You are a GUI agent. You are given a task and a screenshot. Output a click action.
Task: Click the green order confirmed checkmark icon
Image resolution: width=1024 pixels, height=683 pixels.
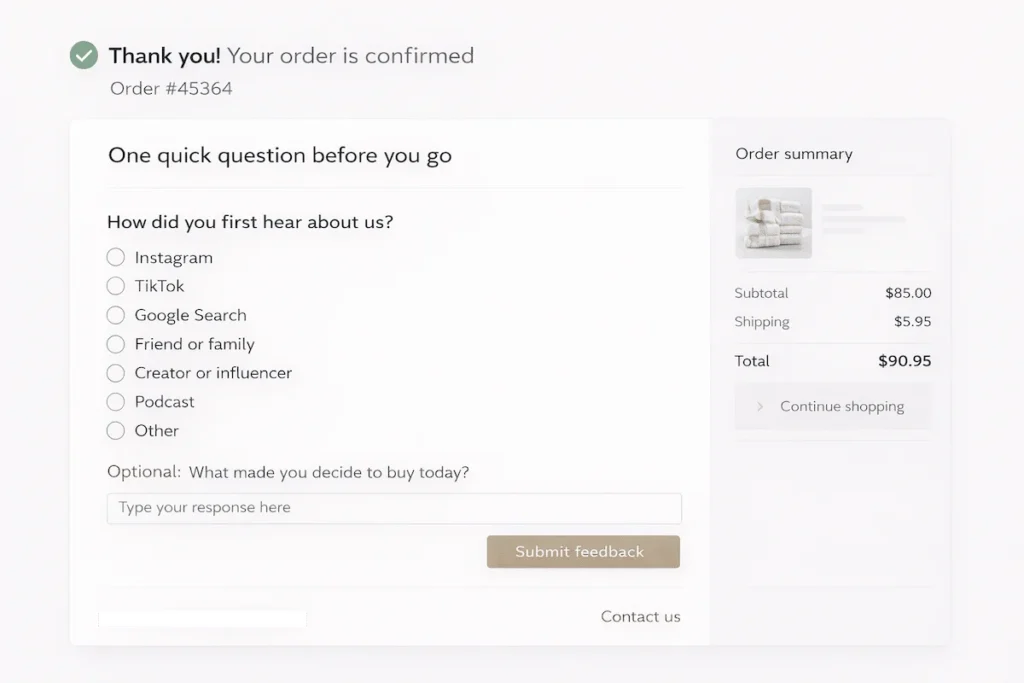tap(84, 55)
